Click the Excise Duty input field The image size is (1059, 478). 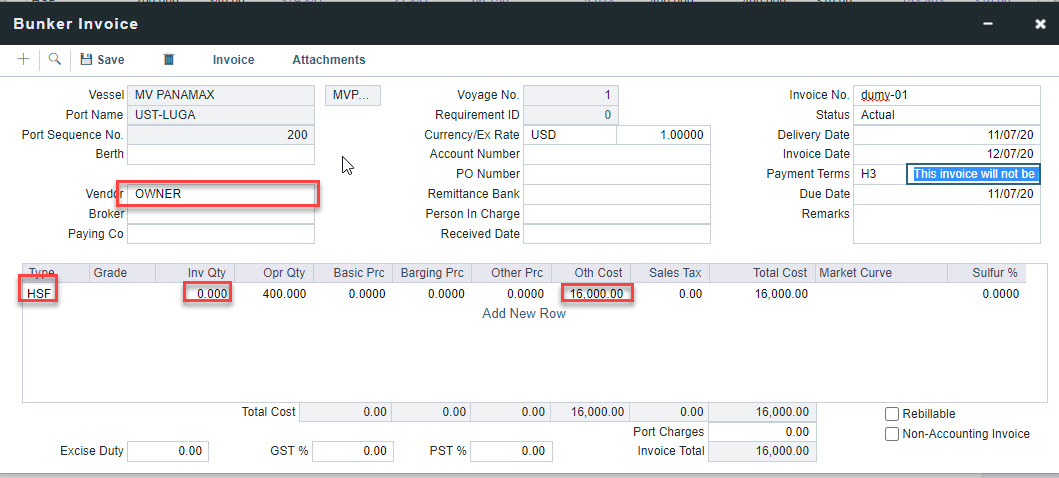pyautogui.click(x=168, y=451)
